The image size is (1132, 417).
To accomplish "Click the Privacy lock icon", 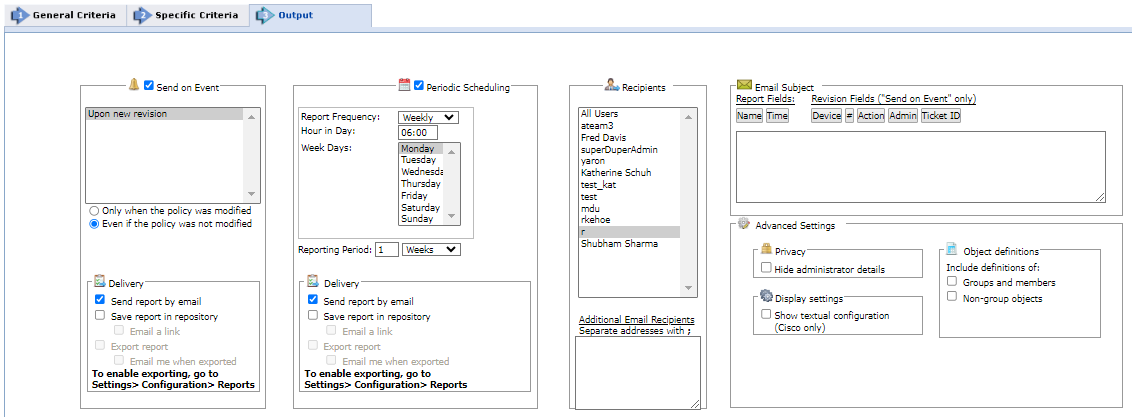I will [766, 249].
